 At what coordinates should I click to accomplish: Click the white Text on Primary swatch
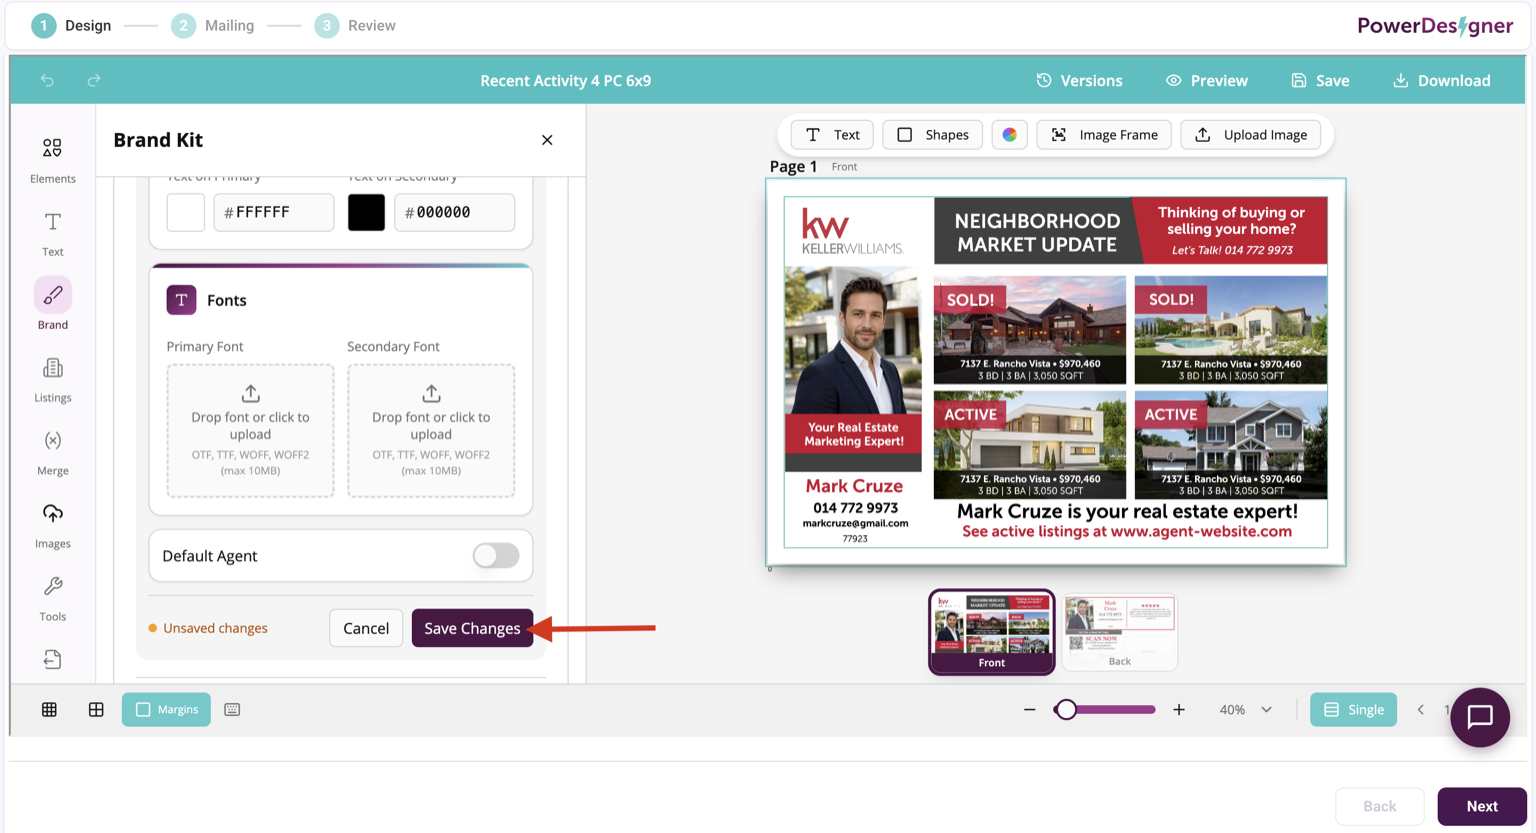[186, 212]
